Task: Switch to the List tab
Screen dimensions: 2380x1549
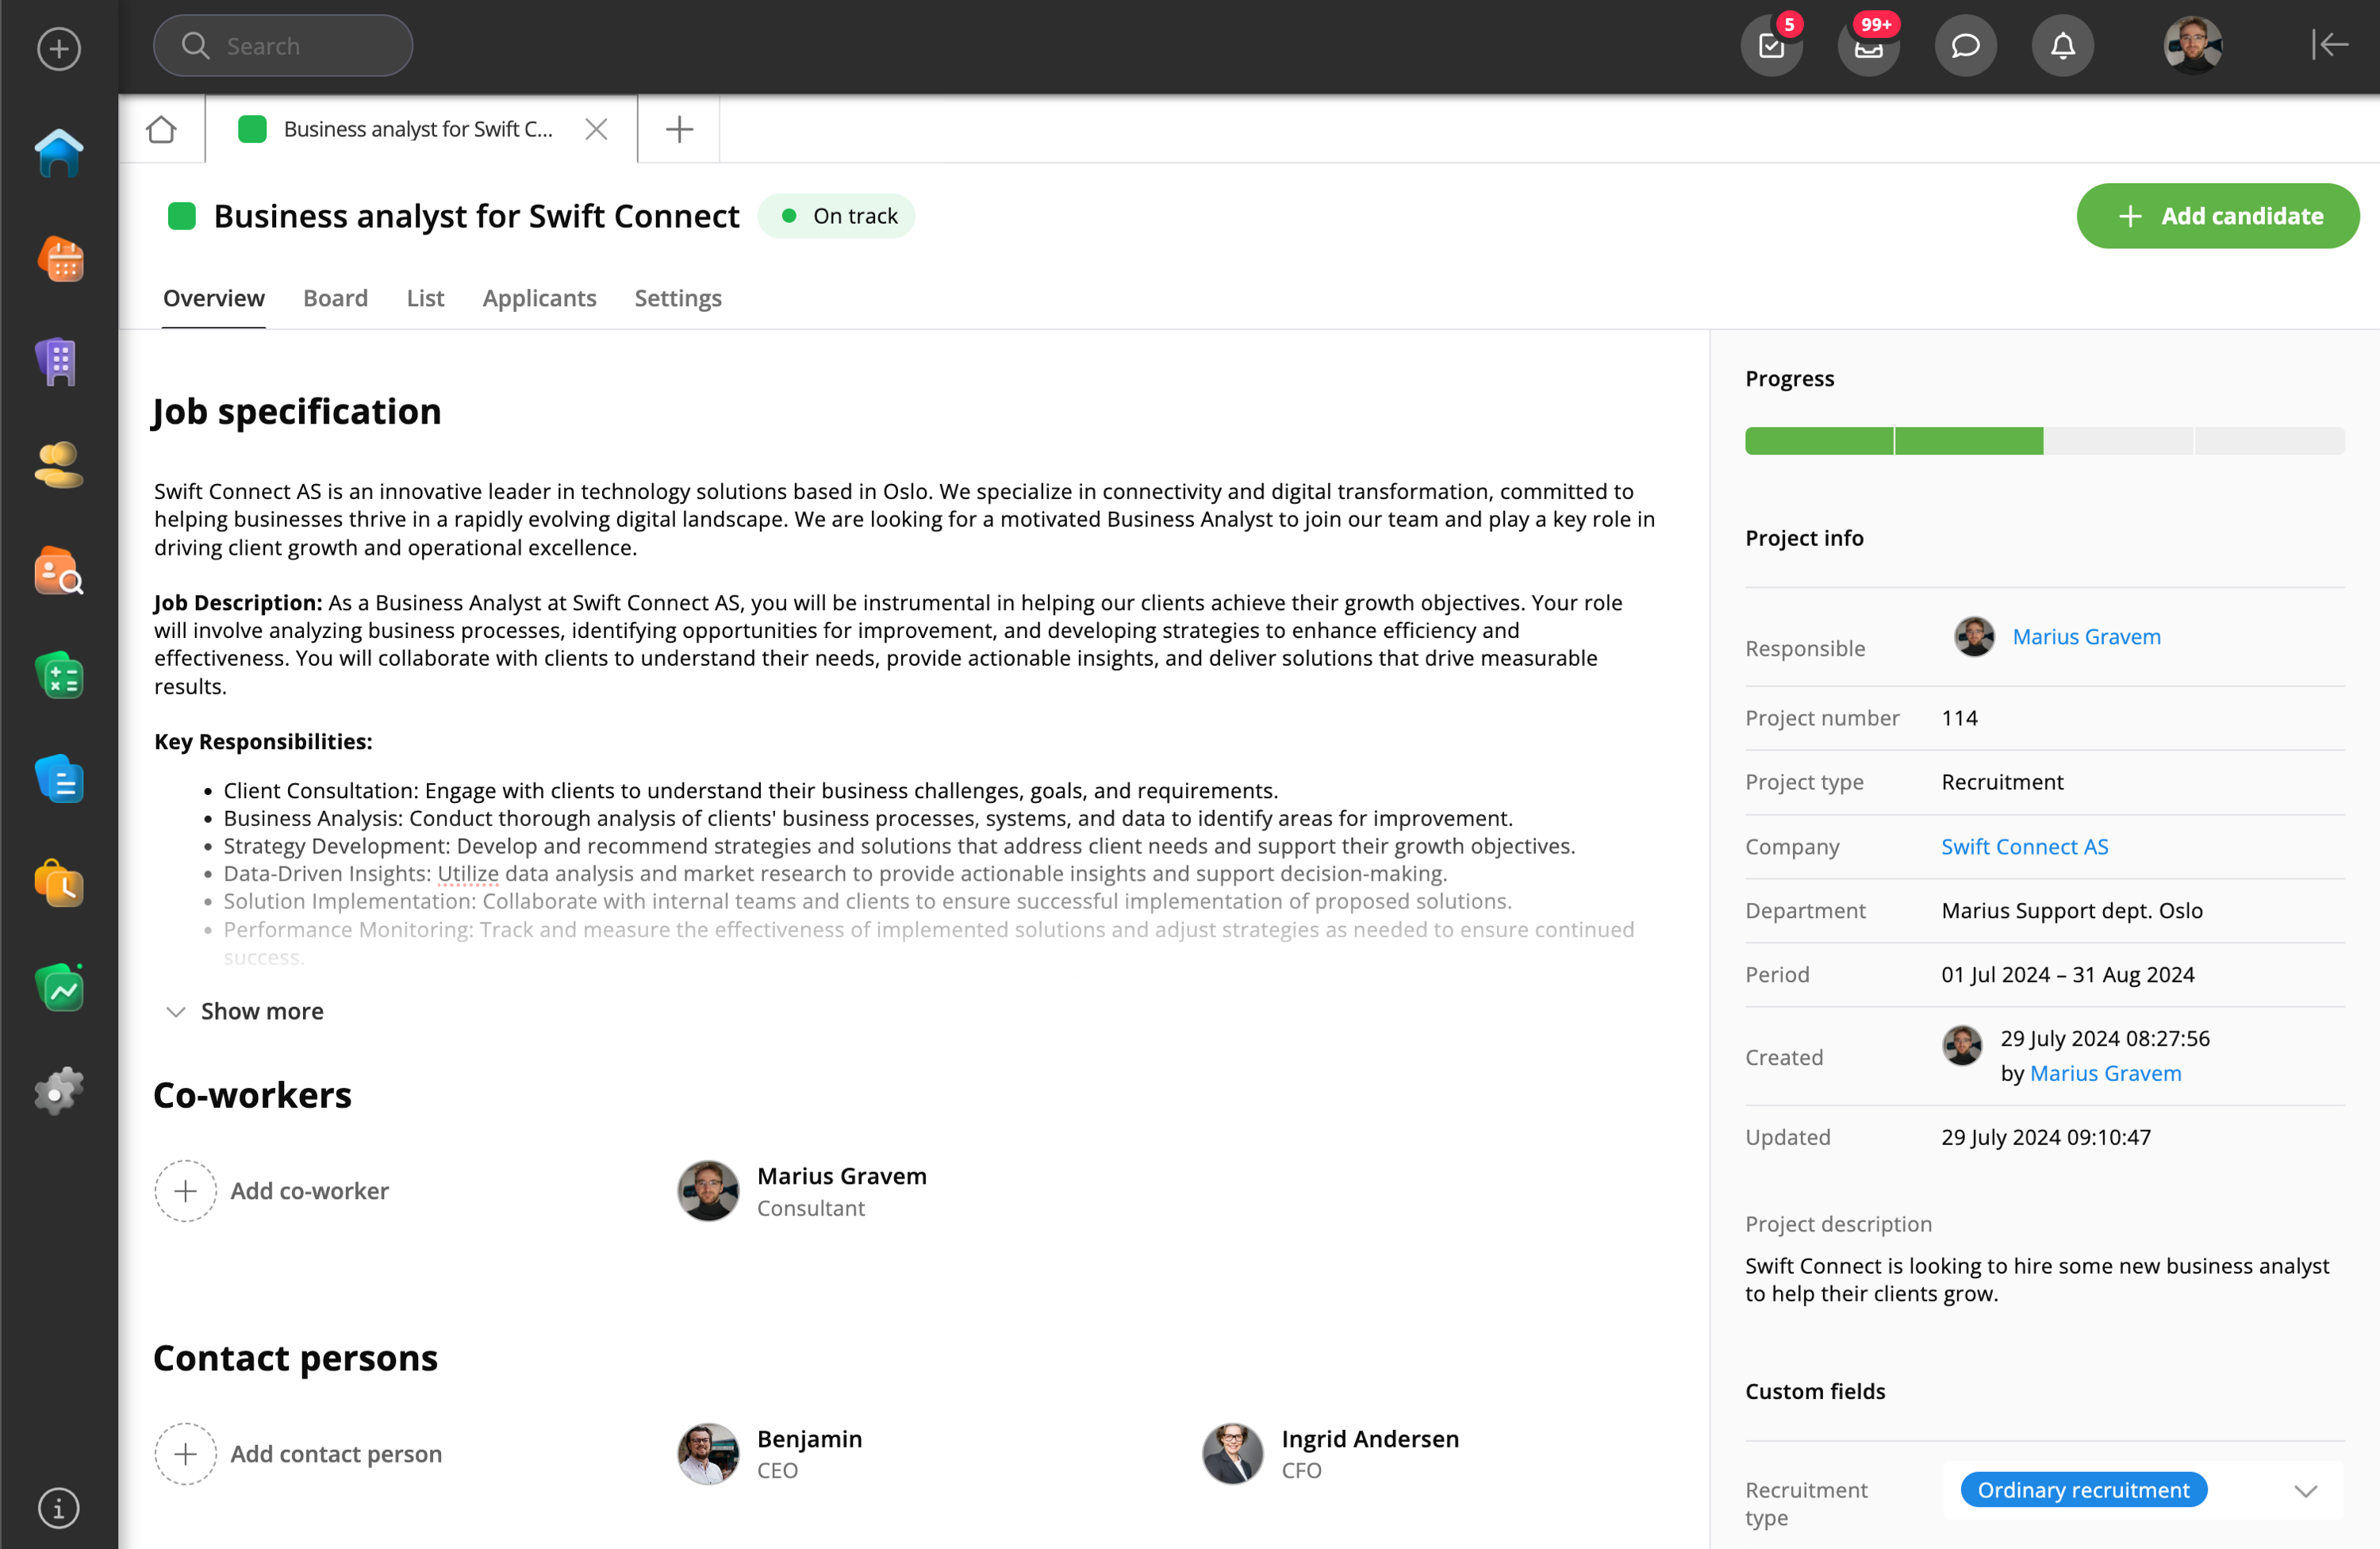Action: [425, 298]
